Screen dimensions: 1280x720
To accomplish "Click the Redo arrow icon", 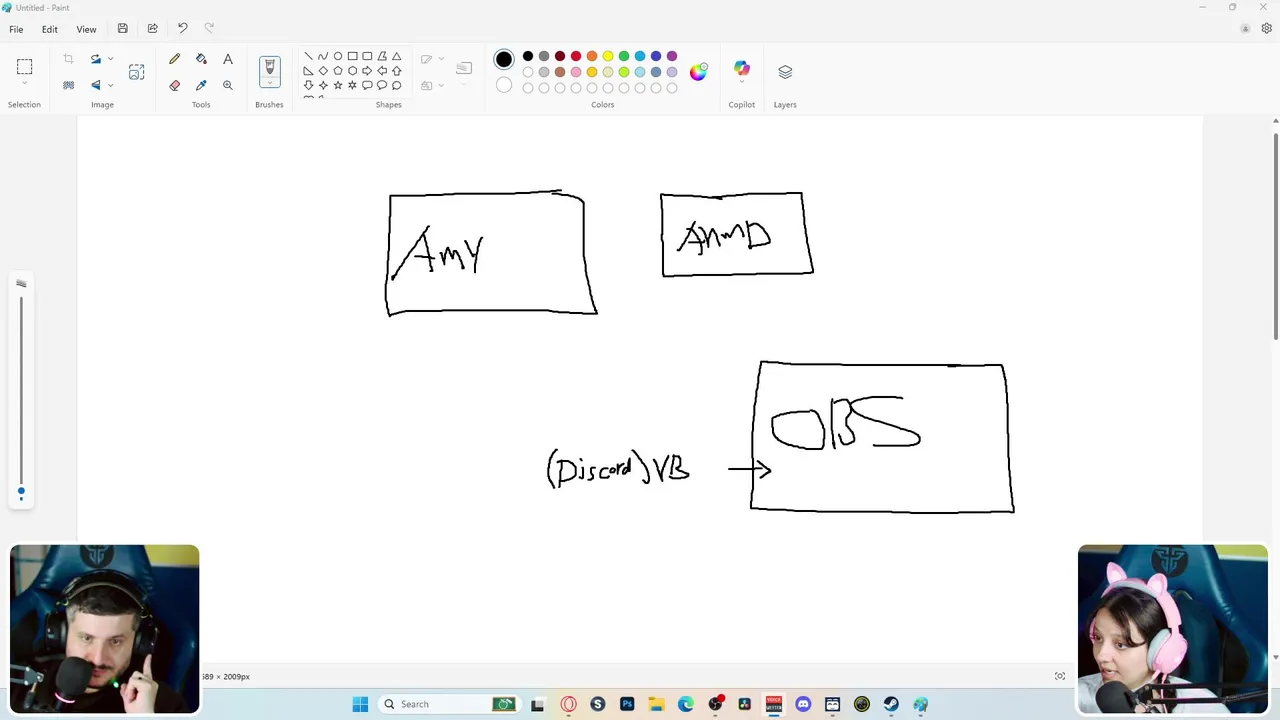I will tap(209, 29).
